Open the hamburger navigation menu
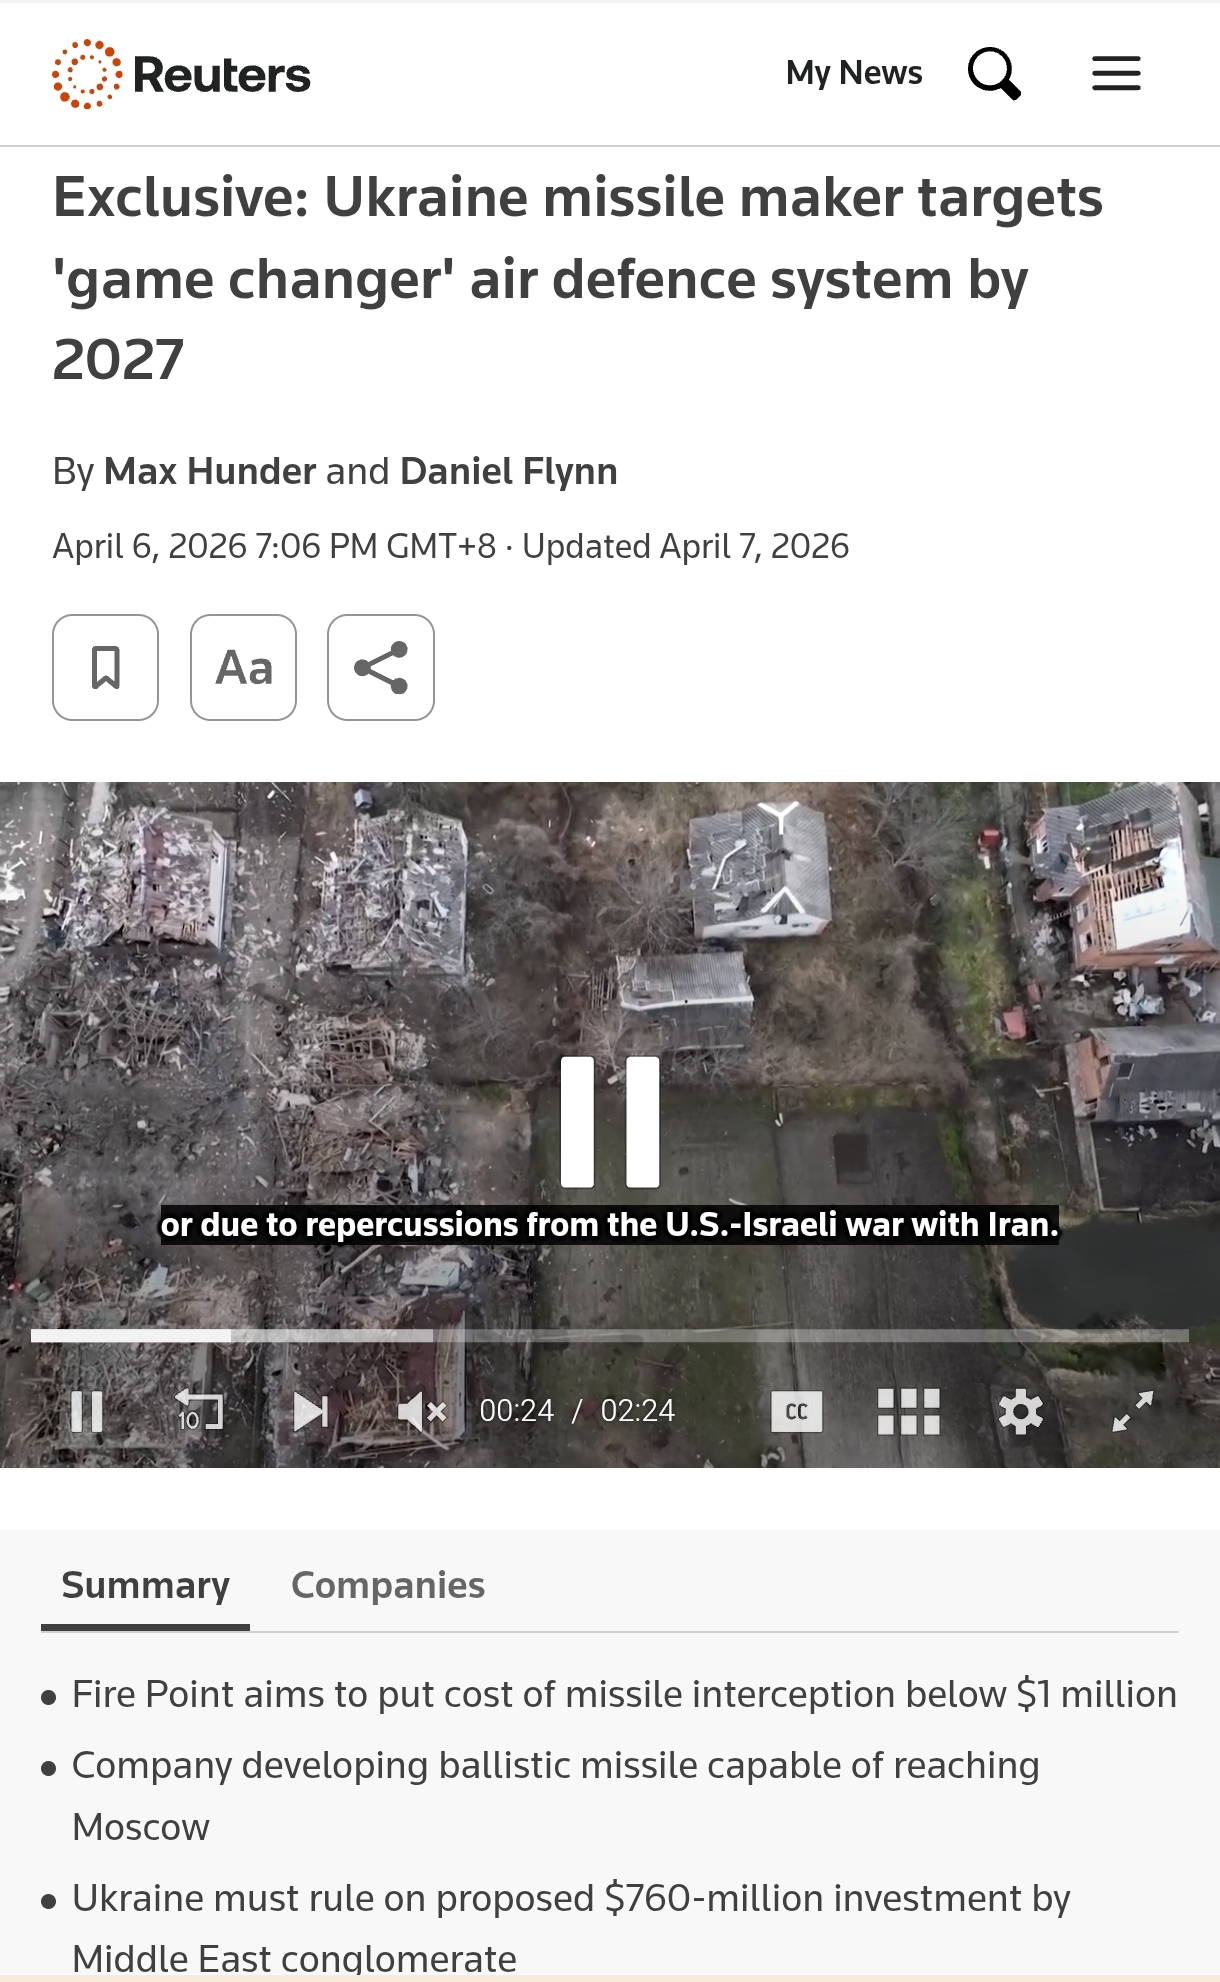This screenshot has height=1982, width=1220. [1116, 73]
